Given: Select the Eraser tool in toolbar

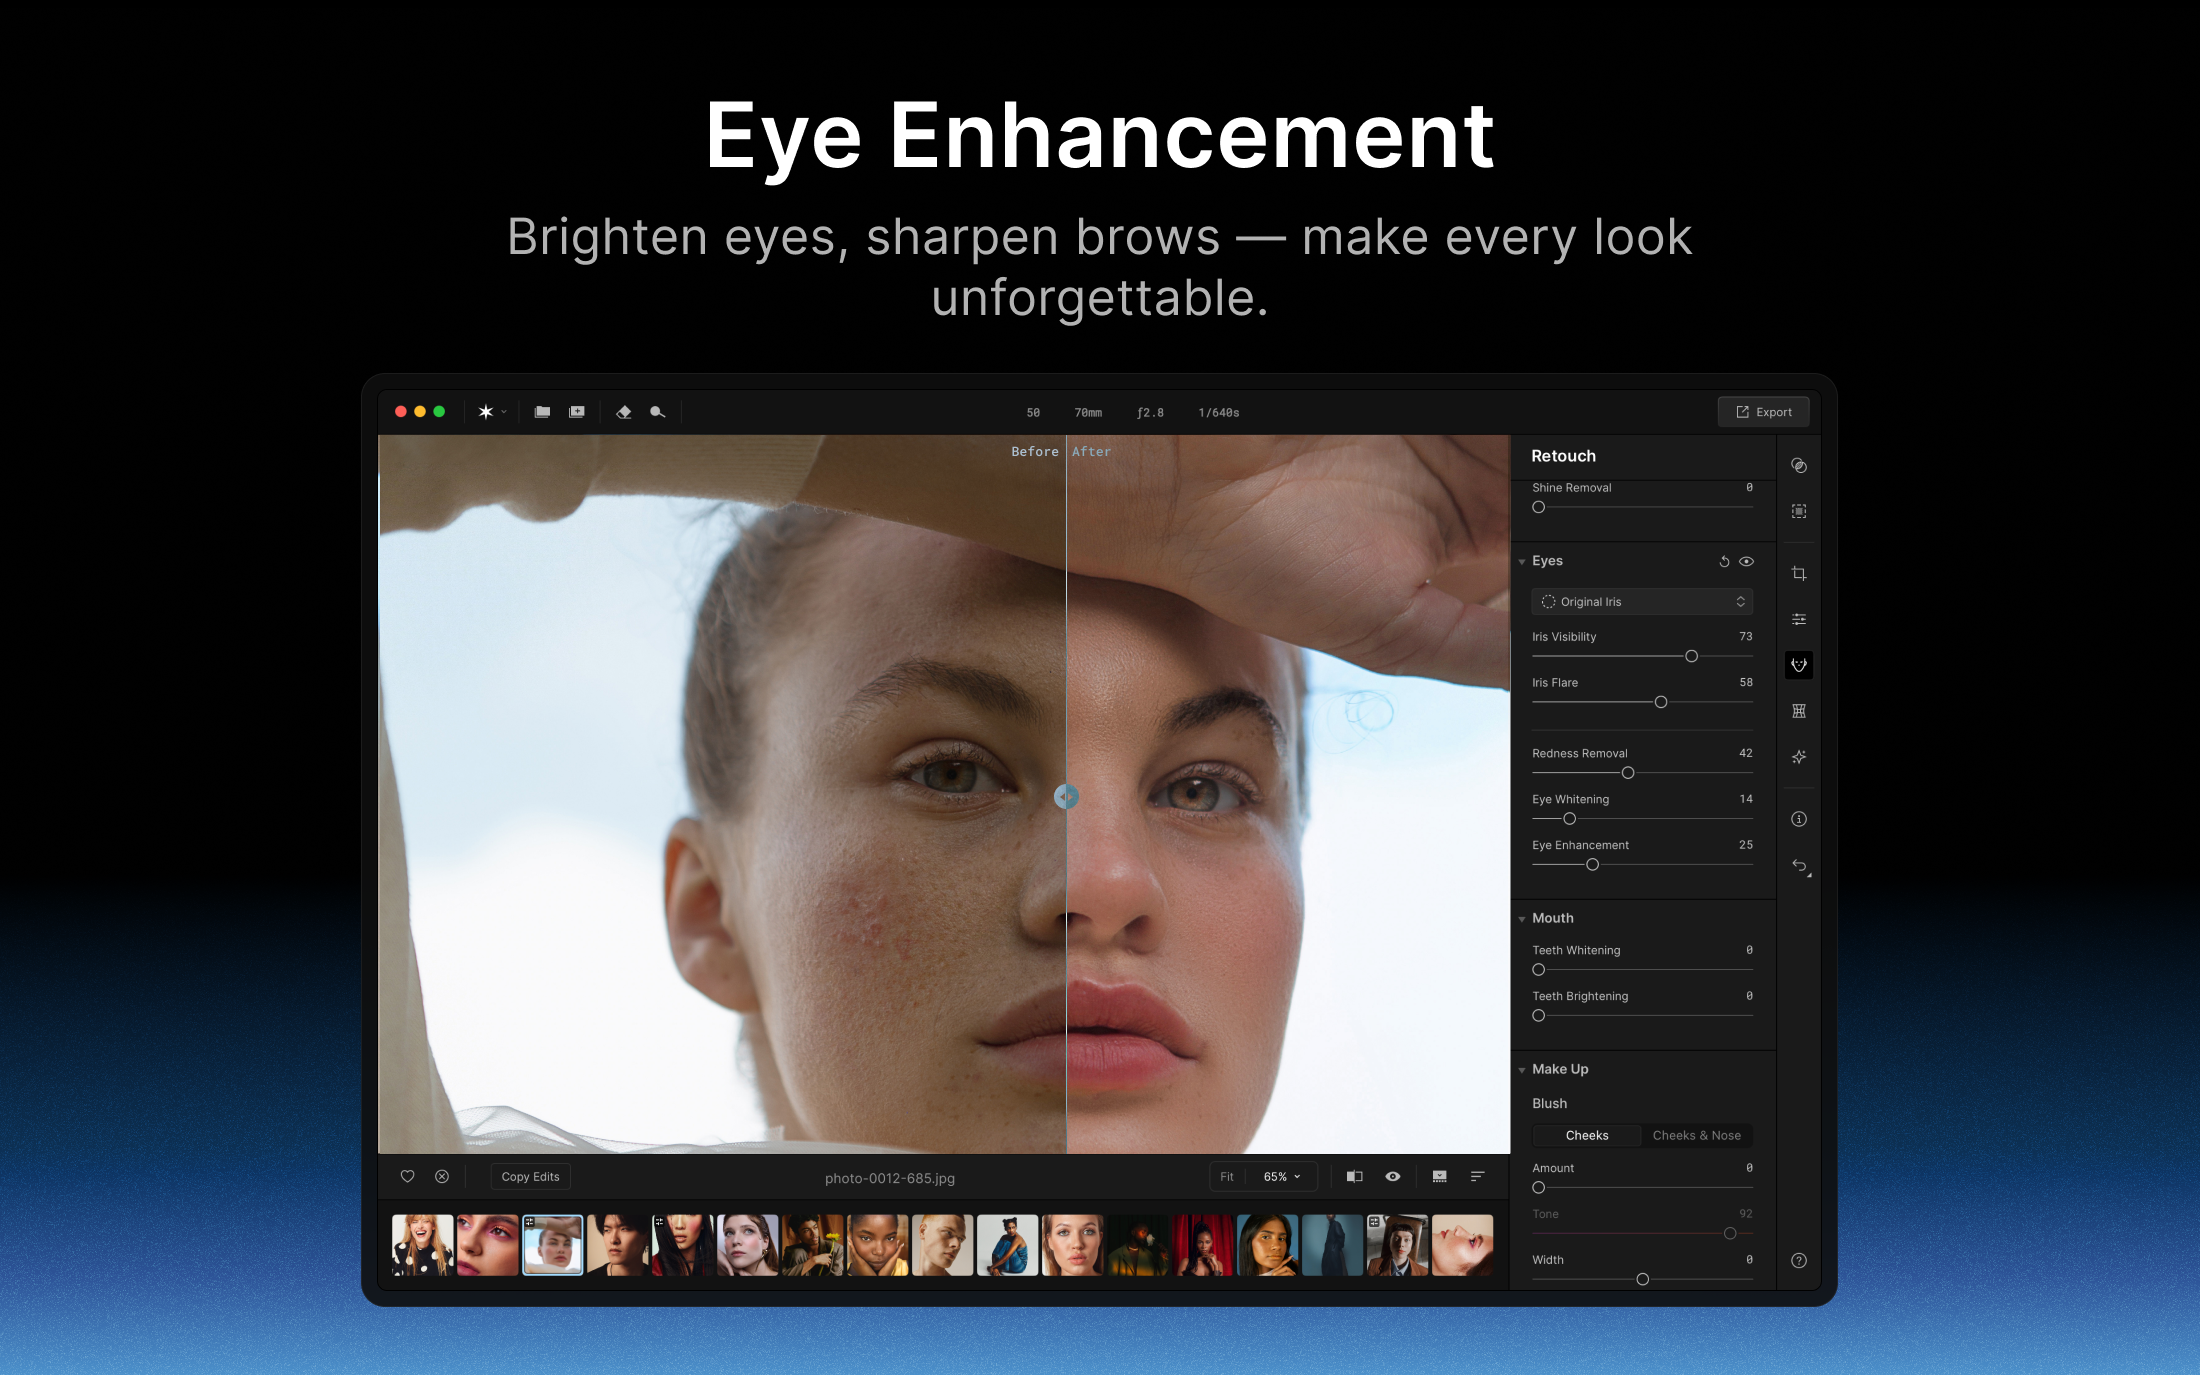Looking at the screenshot, I should 624,412.
